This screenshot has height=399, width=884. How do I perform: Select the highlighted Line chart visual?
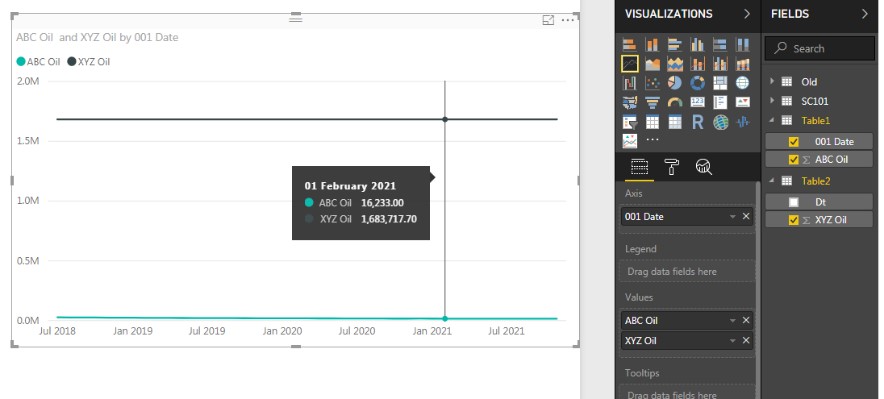click(x=630, y=64)
